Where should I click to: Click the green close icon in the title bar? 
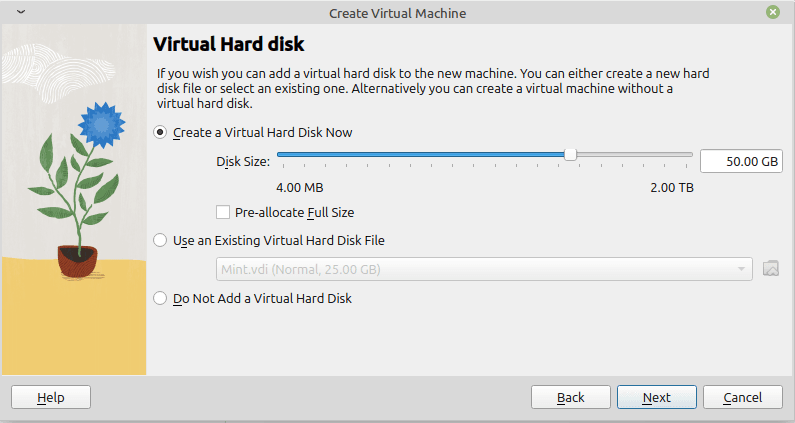tap(773, 12)
